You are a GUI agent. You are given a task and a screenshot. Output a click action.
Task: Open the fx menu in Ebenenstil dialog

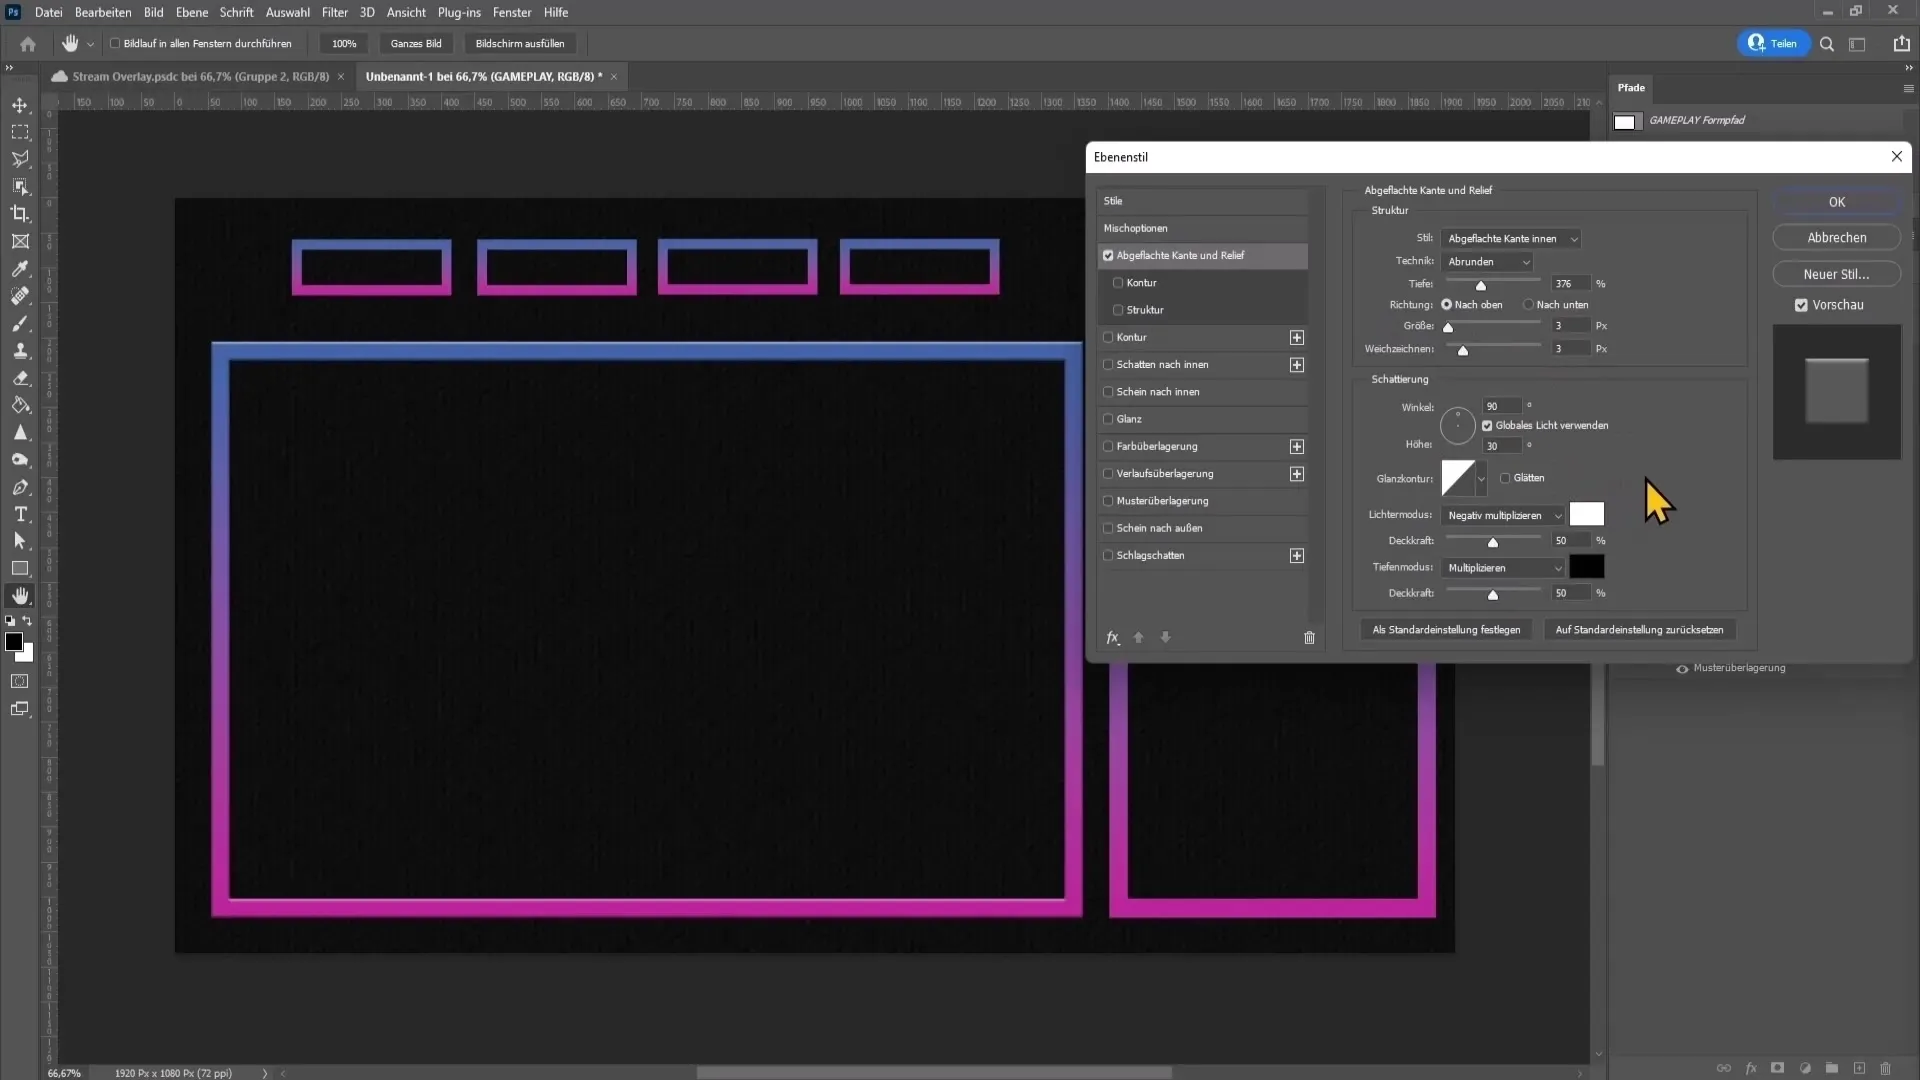[x=1113, y=638]
